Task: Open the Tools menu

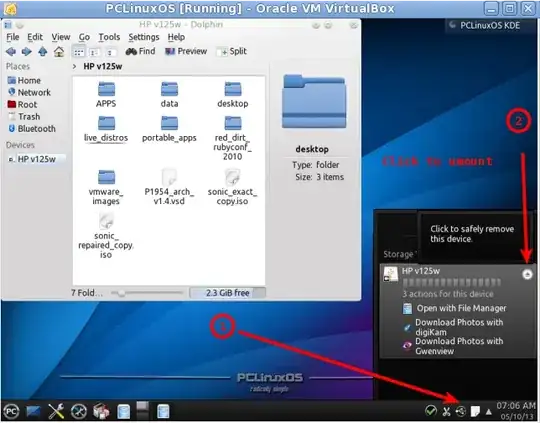Action: click(109, 37)
